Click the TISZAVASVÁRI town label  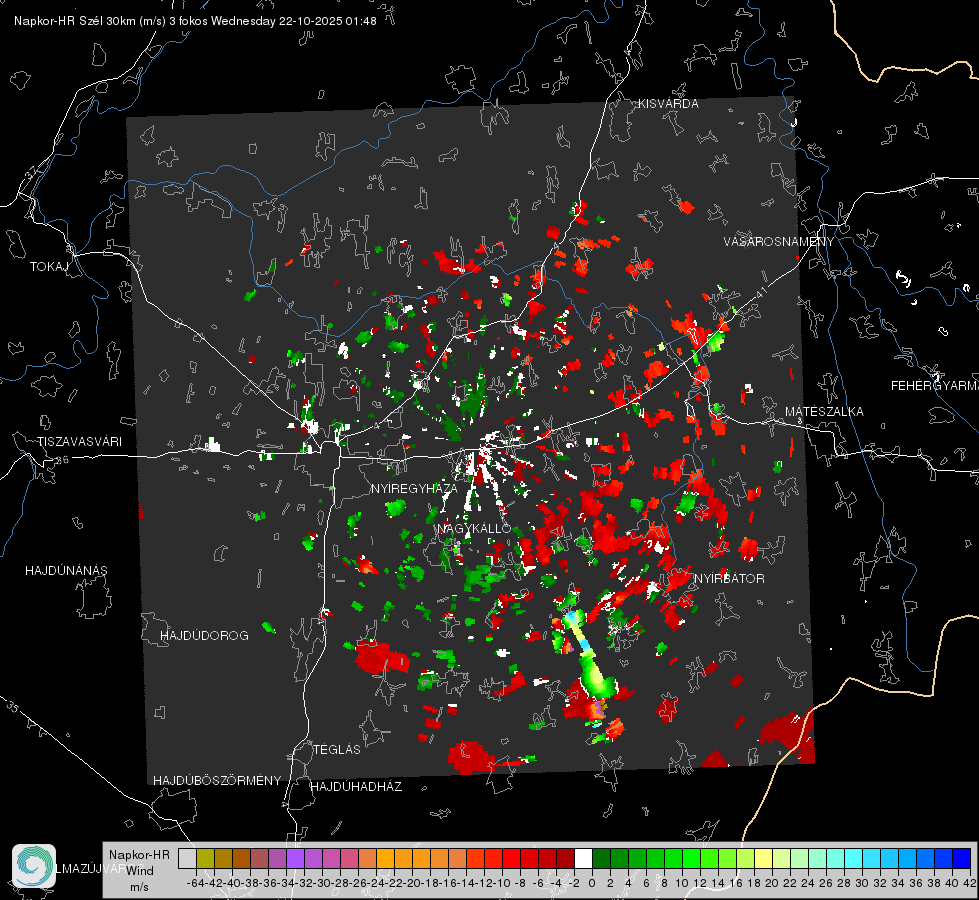coord(79,442)
